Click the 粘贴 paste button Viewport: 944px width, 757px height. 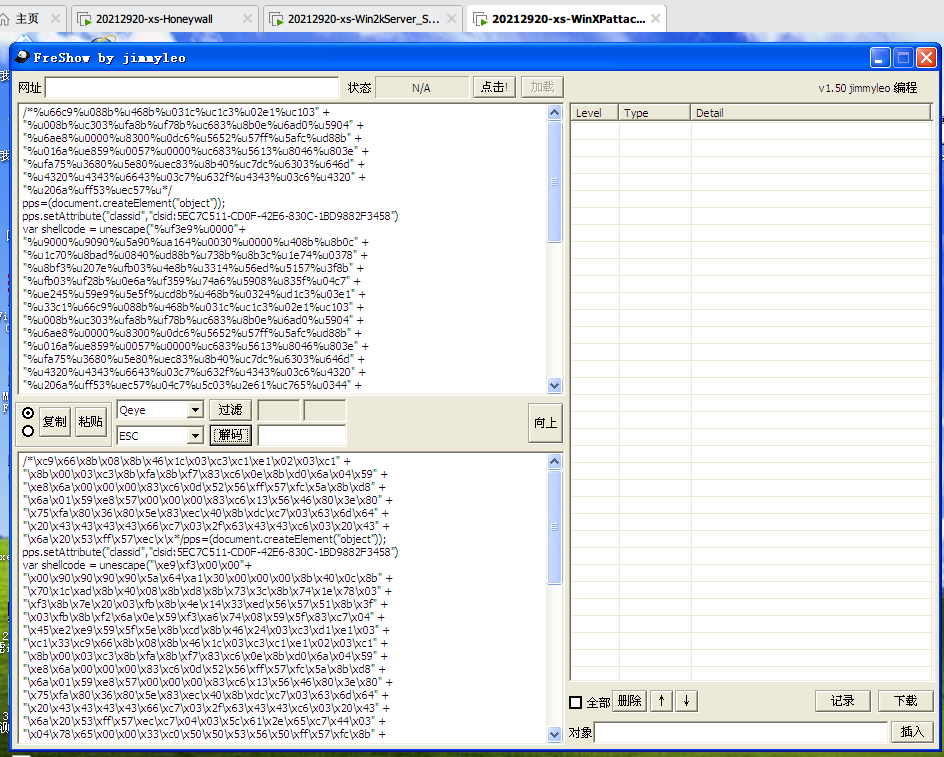coord(91,422)
